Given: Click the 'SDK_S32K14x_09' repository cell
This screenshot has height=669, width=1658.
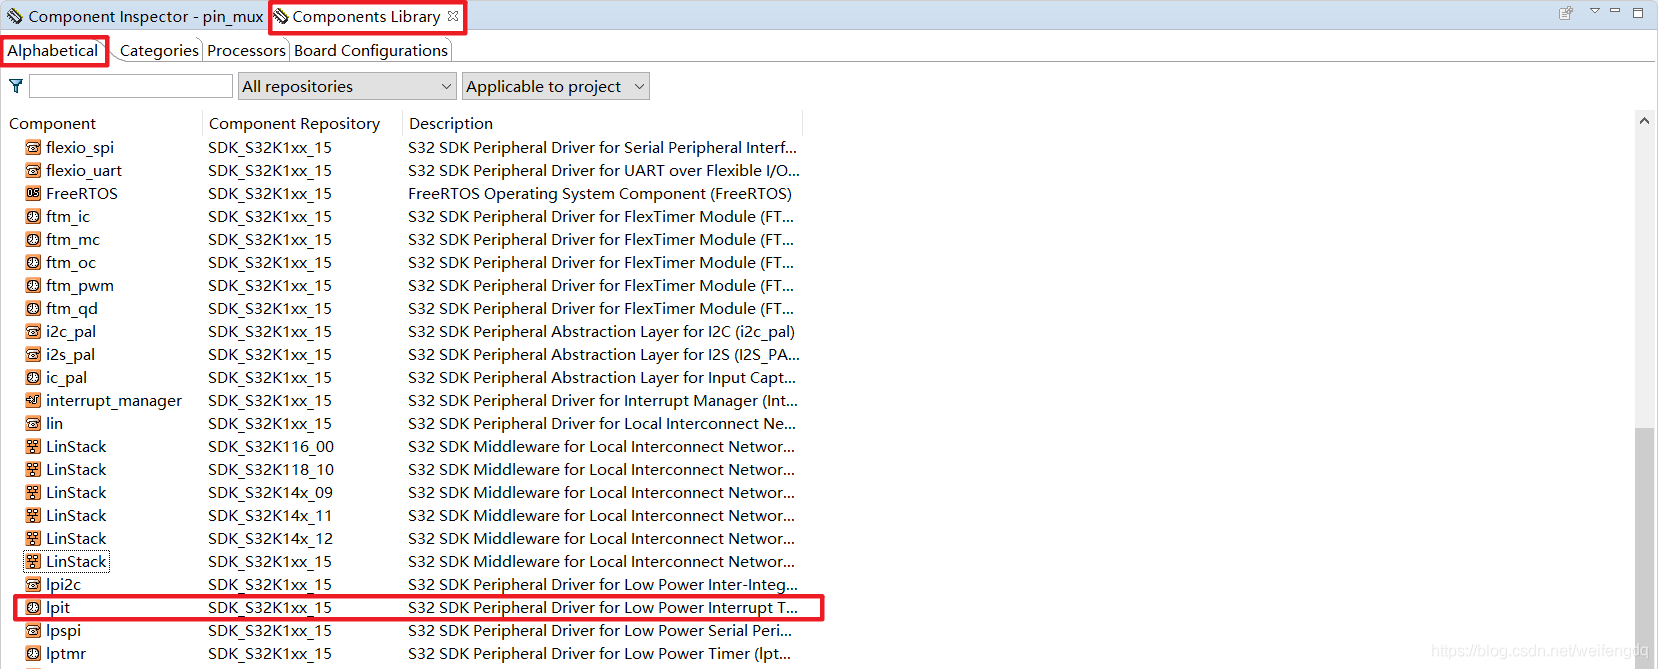Looking at the screenshot, I should click(x=270, y=493).
